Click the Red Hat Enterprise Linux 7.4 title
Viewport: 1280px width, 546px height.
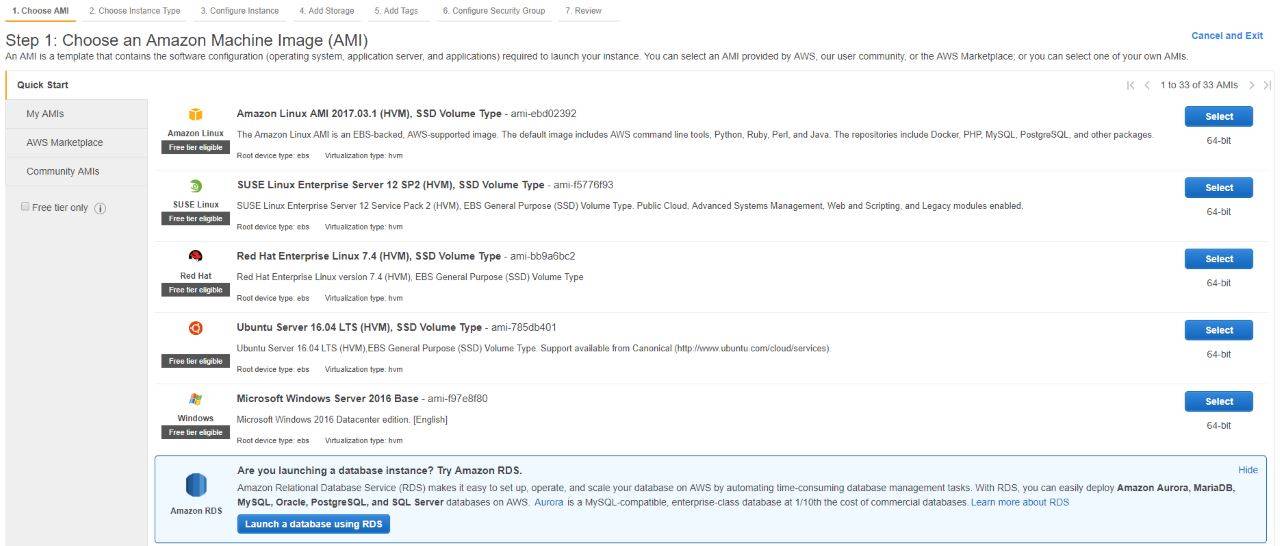point(369,256)
